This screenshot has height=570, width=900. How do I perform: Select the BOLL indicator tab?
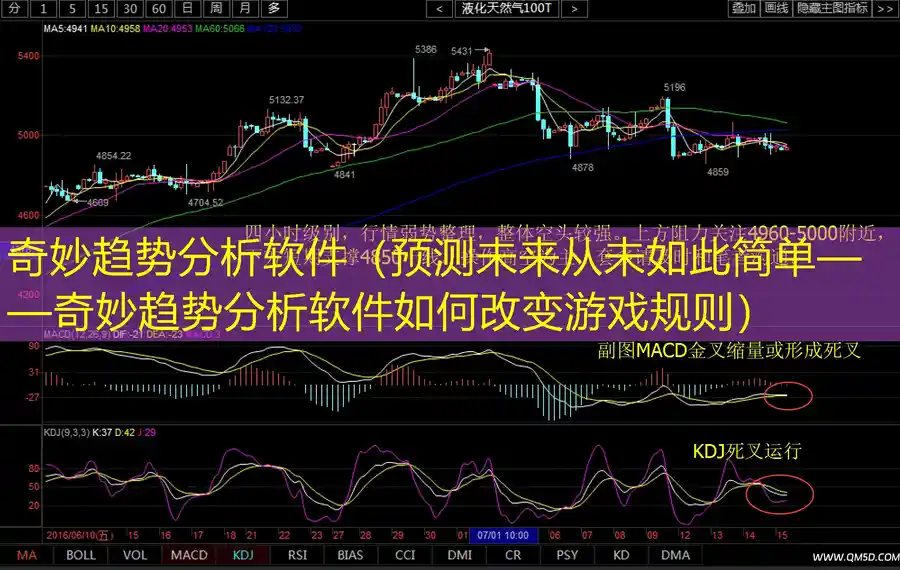pyautogui.click(x=80, y=555)
